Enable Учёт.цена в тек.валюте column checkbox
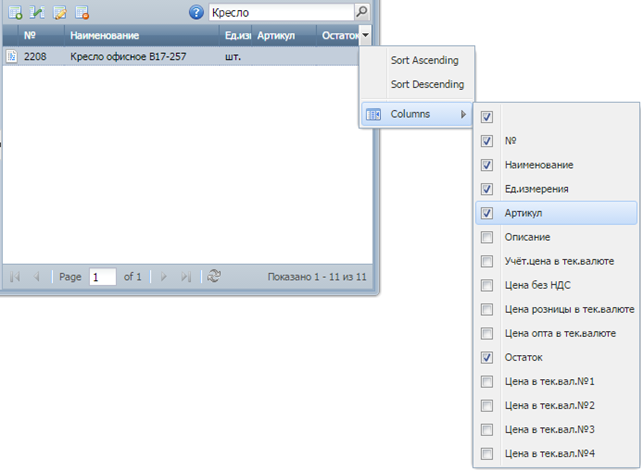This screenshot has height=470, width=641. [x=486, y=261]
